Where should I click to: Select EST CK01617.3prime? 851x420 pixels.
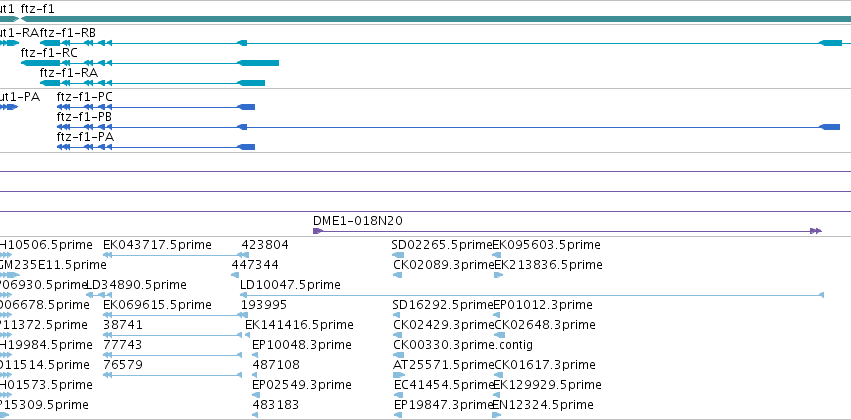coord(545,365)
